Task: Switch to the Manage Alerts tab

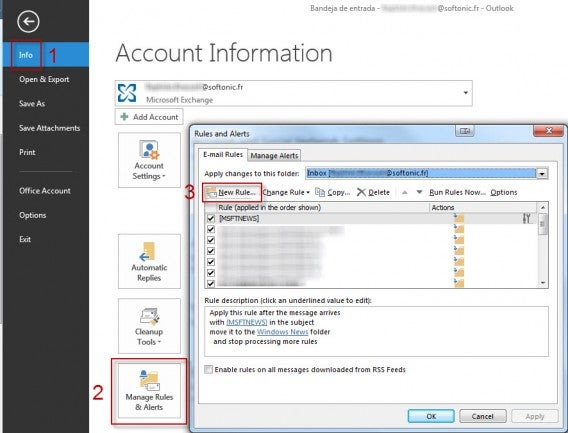Action: pyautogui.click(x=274, y=156)
